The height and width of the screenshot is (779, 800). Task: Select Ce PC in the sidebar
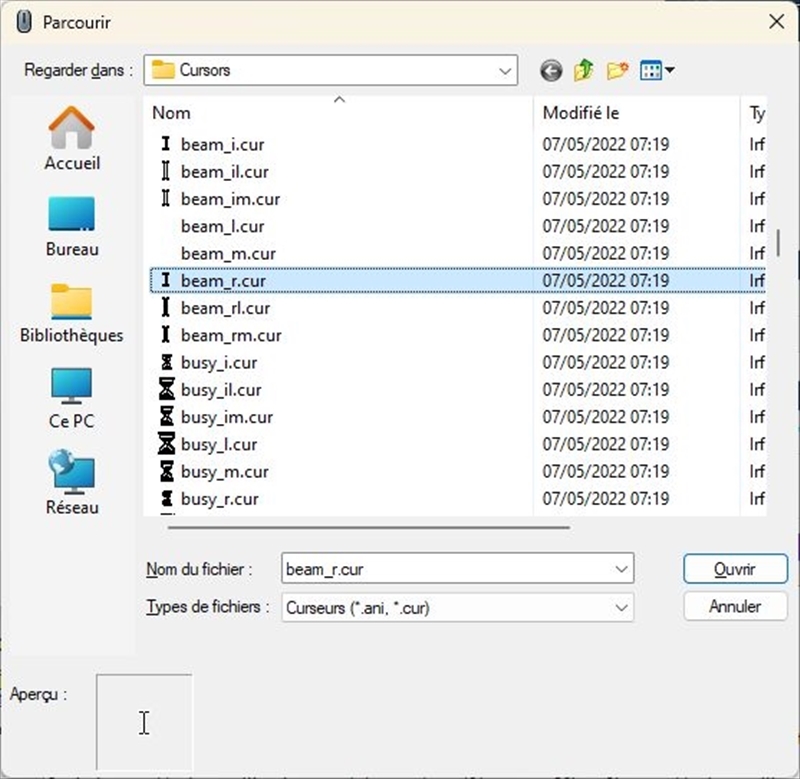click(72, 398)
